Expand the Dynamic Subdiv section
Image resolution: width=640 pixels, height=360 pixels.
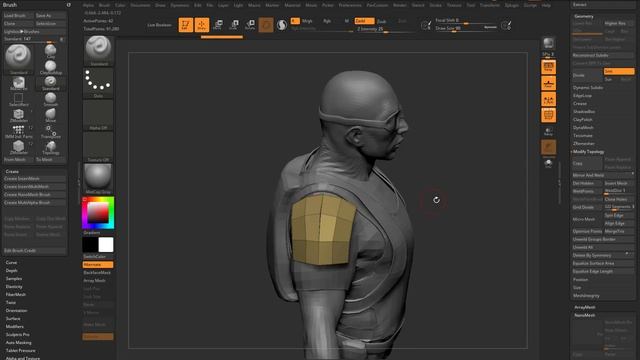tap(588, 87)
